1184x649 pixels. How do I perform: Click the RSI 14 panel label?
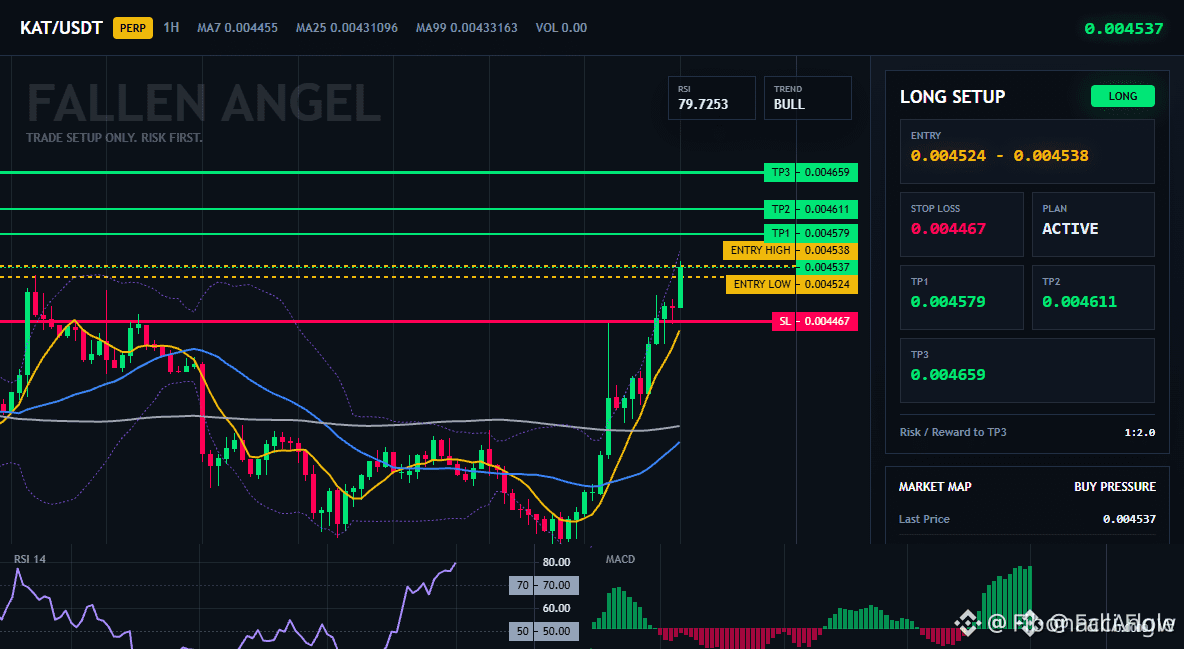[29, 559]
